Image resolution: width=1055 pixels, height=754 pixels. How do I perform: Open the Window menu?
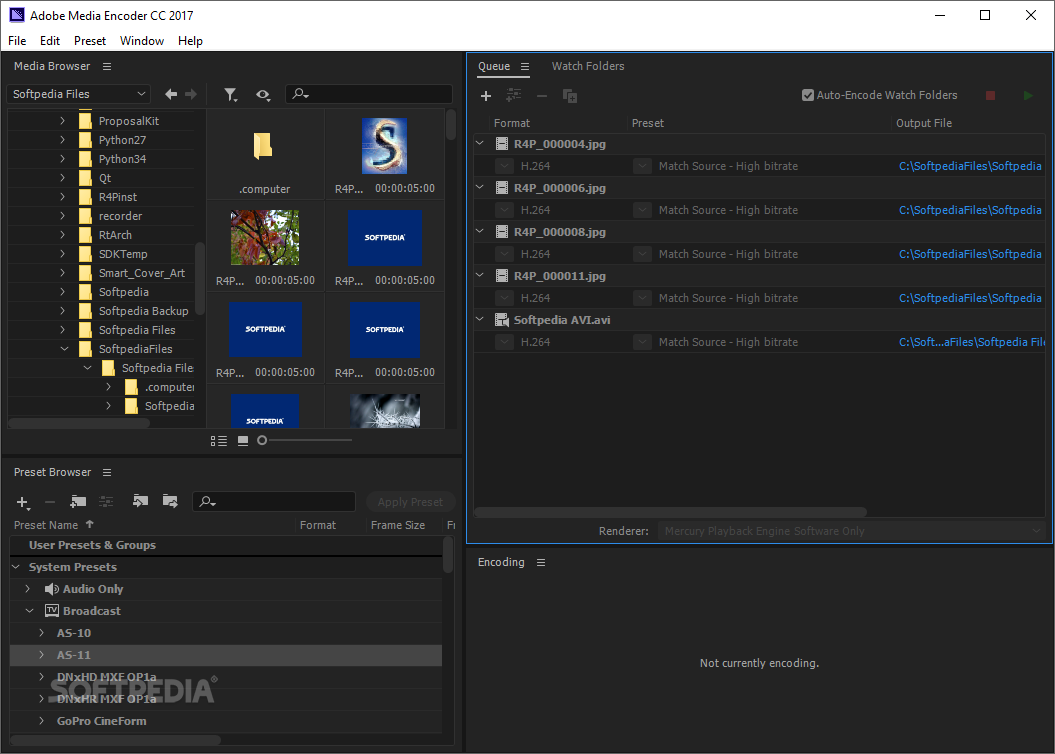click(x=142, y=41)
